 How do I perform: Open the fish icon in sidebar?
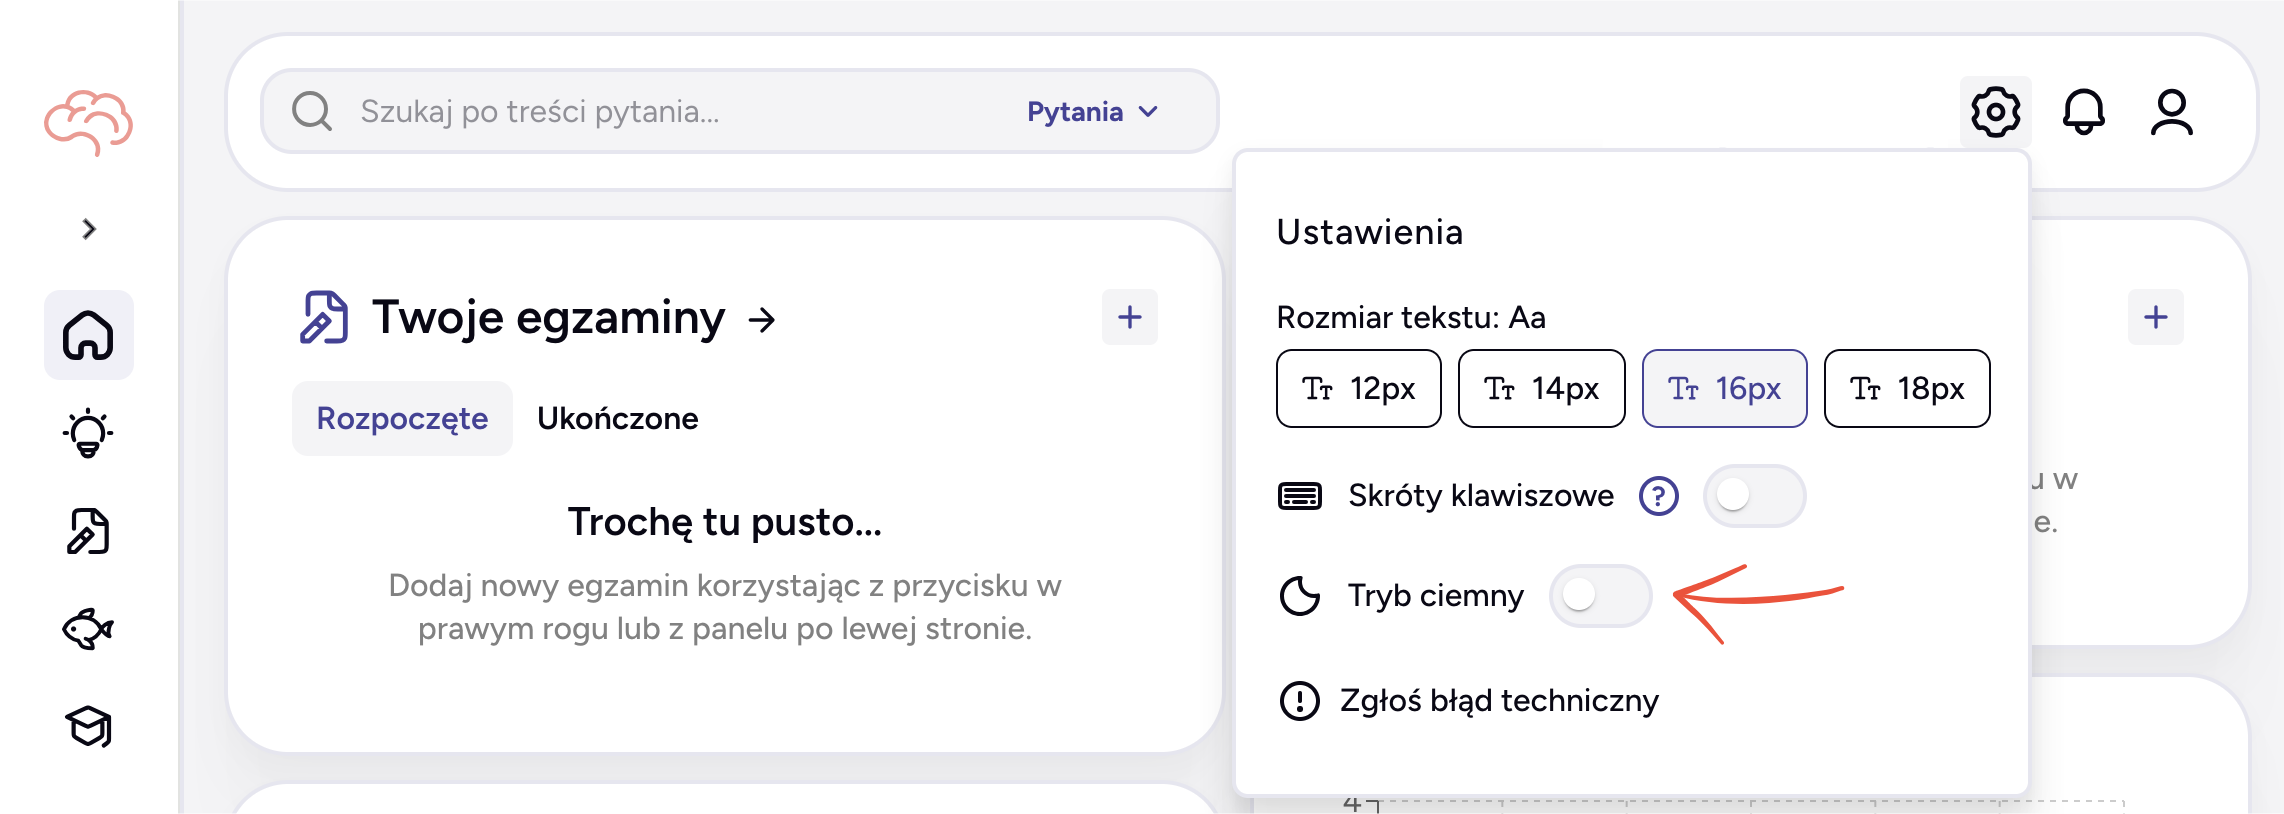(x=89, y=629)
